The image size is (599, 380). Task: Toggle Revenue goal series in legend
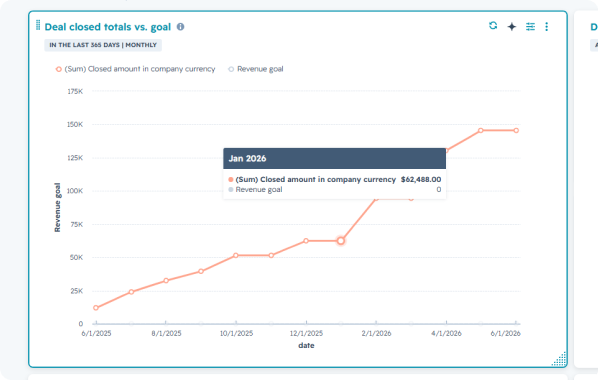[x=256, y=69]
